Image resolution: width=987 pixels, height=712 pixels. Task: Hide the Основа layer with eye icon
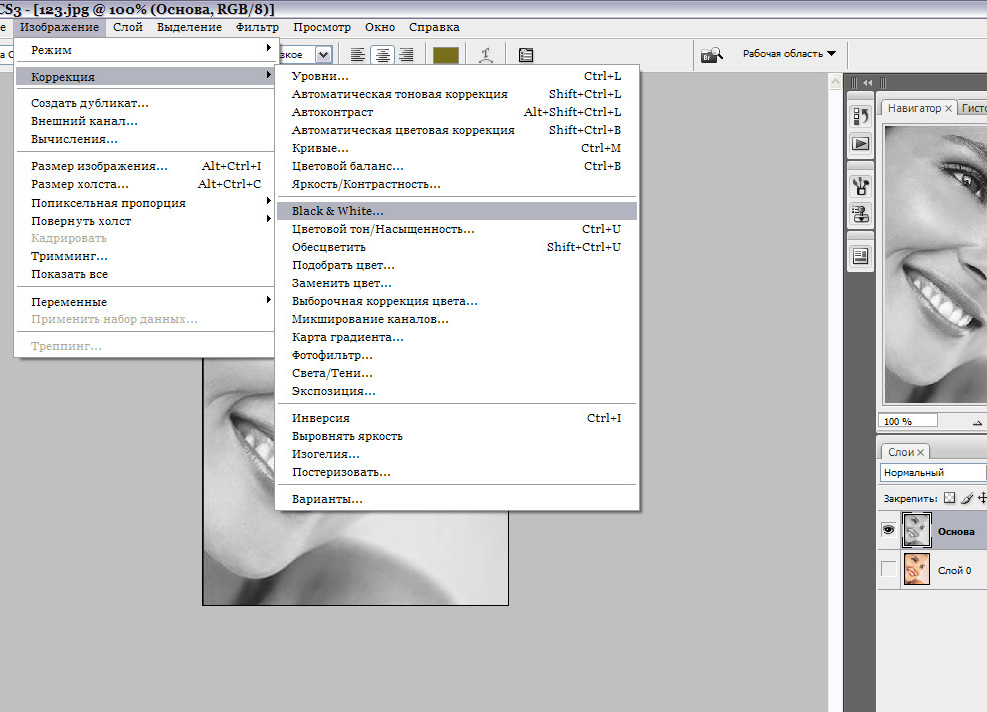click(888, 530)
